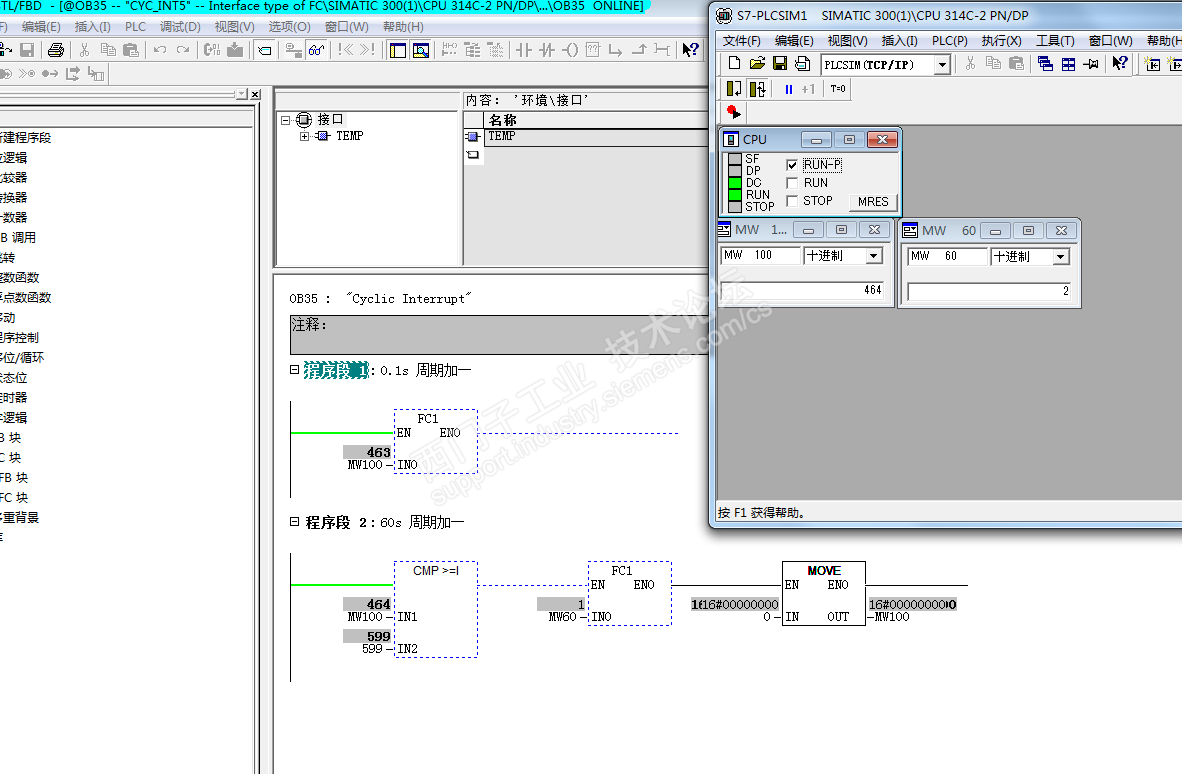Open the format dropdown in MW 100 window
1182x774 pixels.
[x=874, y=255]
